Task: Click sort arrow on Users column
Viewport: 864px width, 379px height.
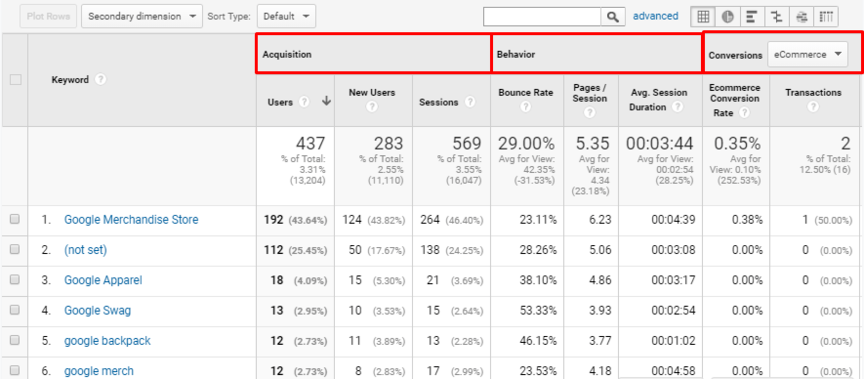Action: tap(326, 101)
